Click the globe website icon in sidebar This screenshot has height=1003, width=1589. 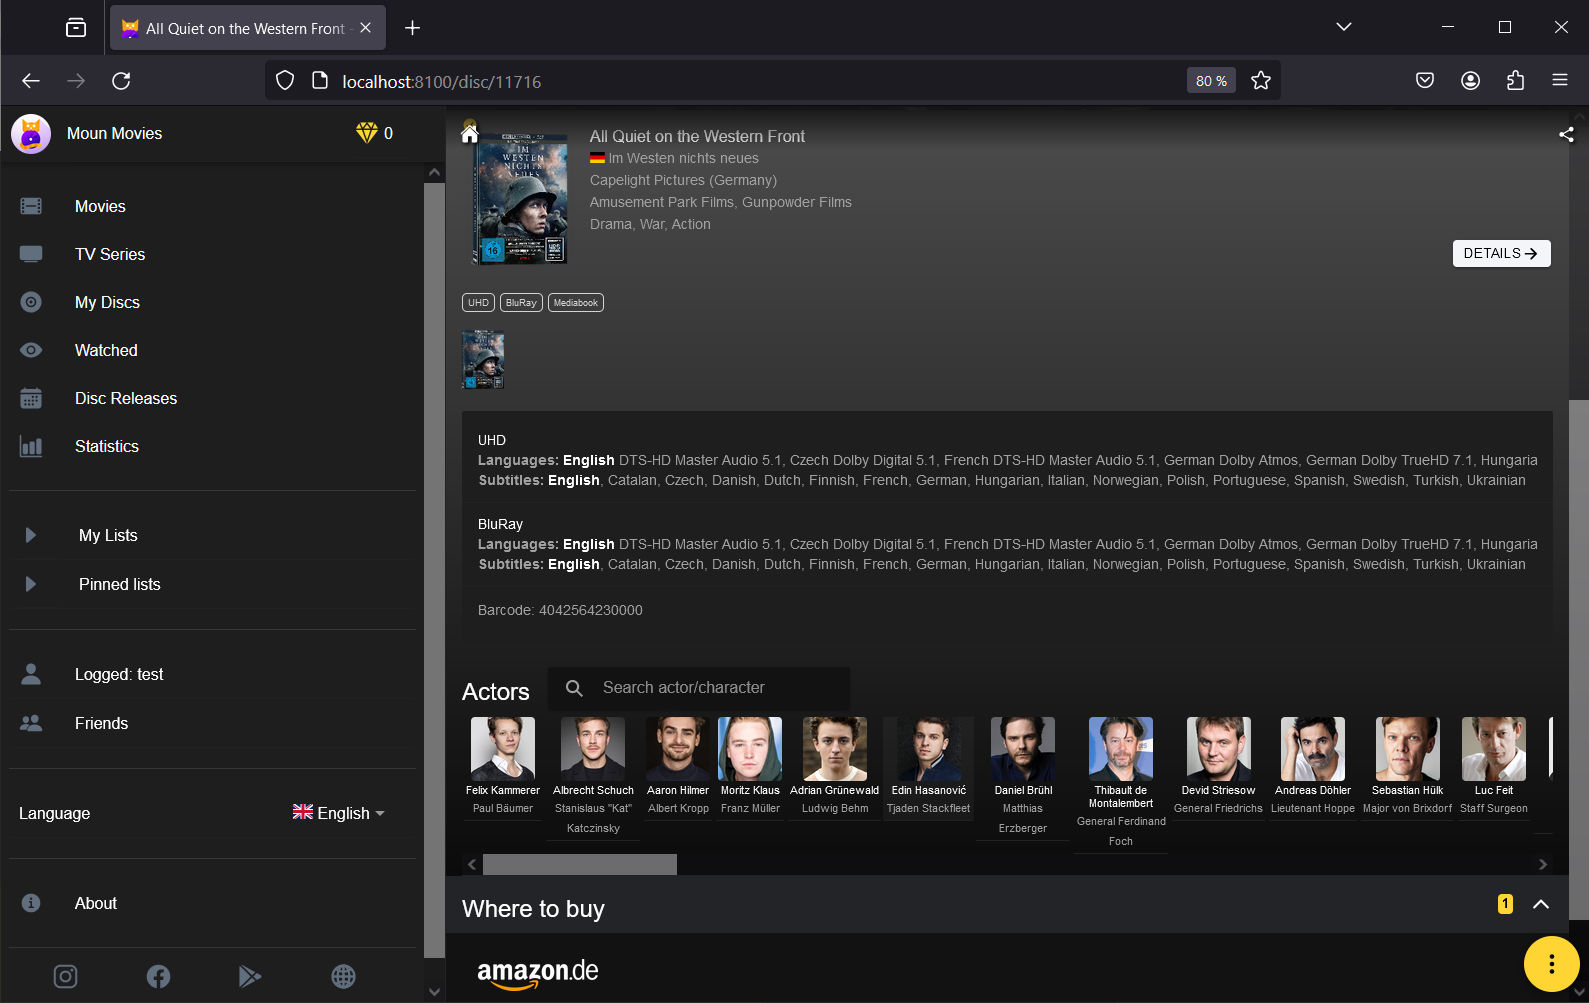[343, 976]
